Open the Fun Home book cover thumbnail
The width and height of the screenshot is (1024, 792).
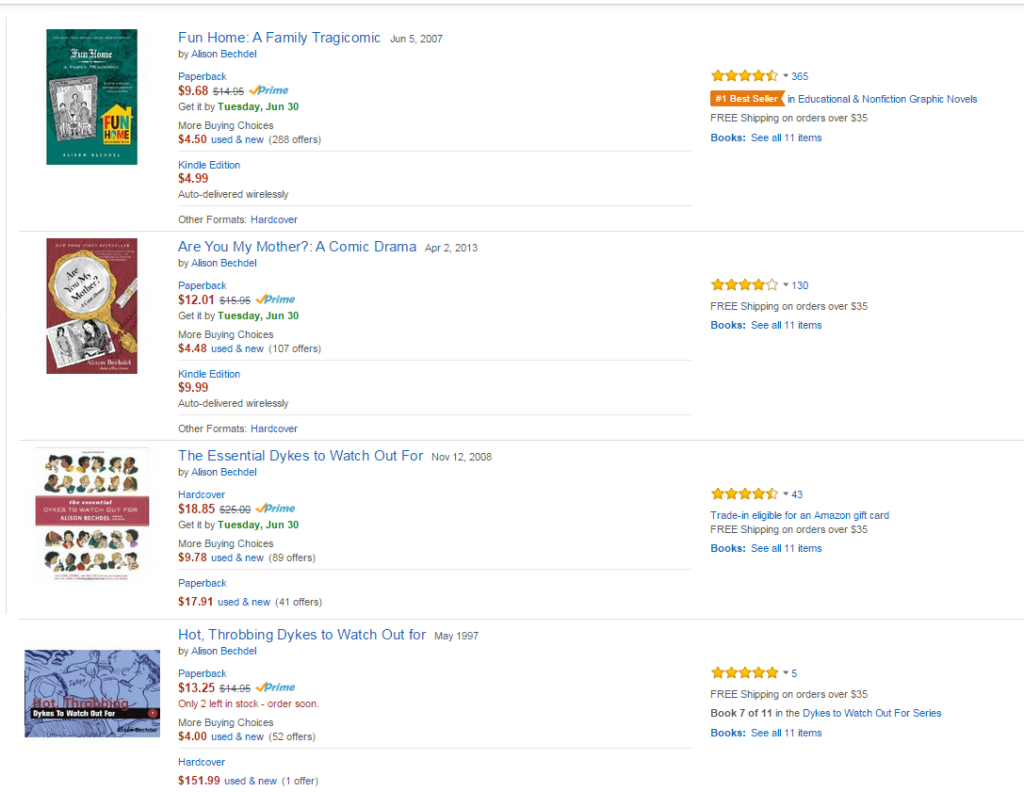pos(91,97)
